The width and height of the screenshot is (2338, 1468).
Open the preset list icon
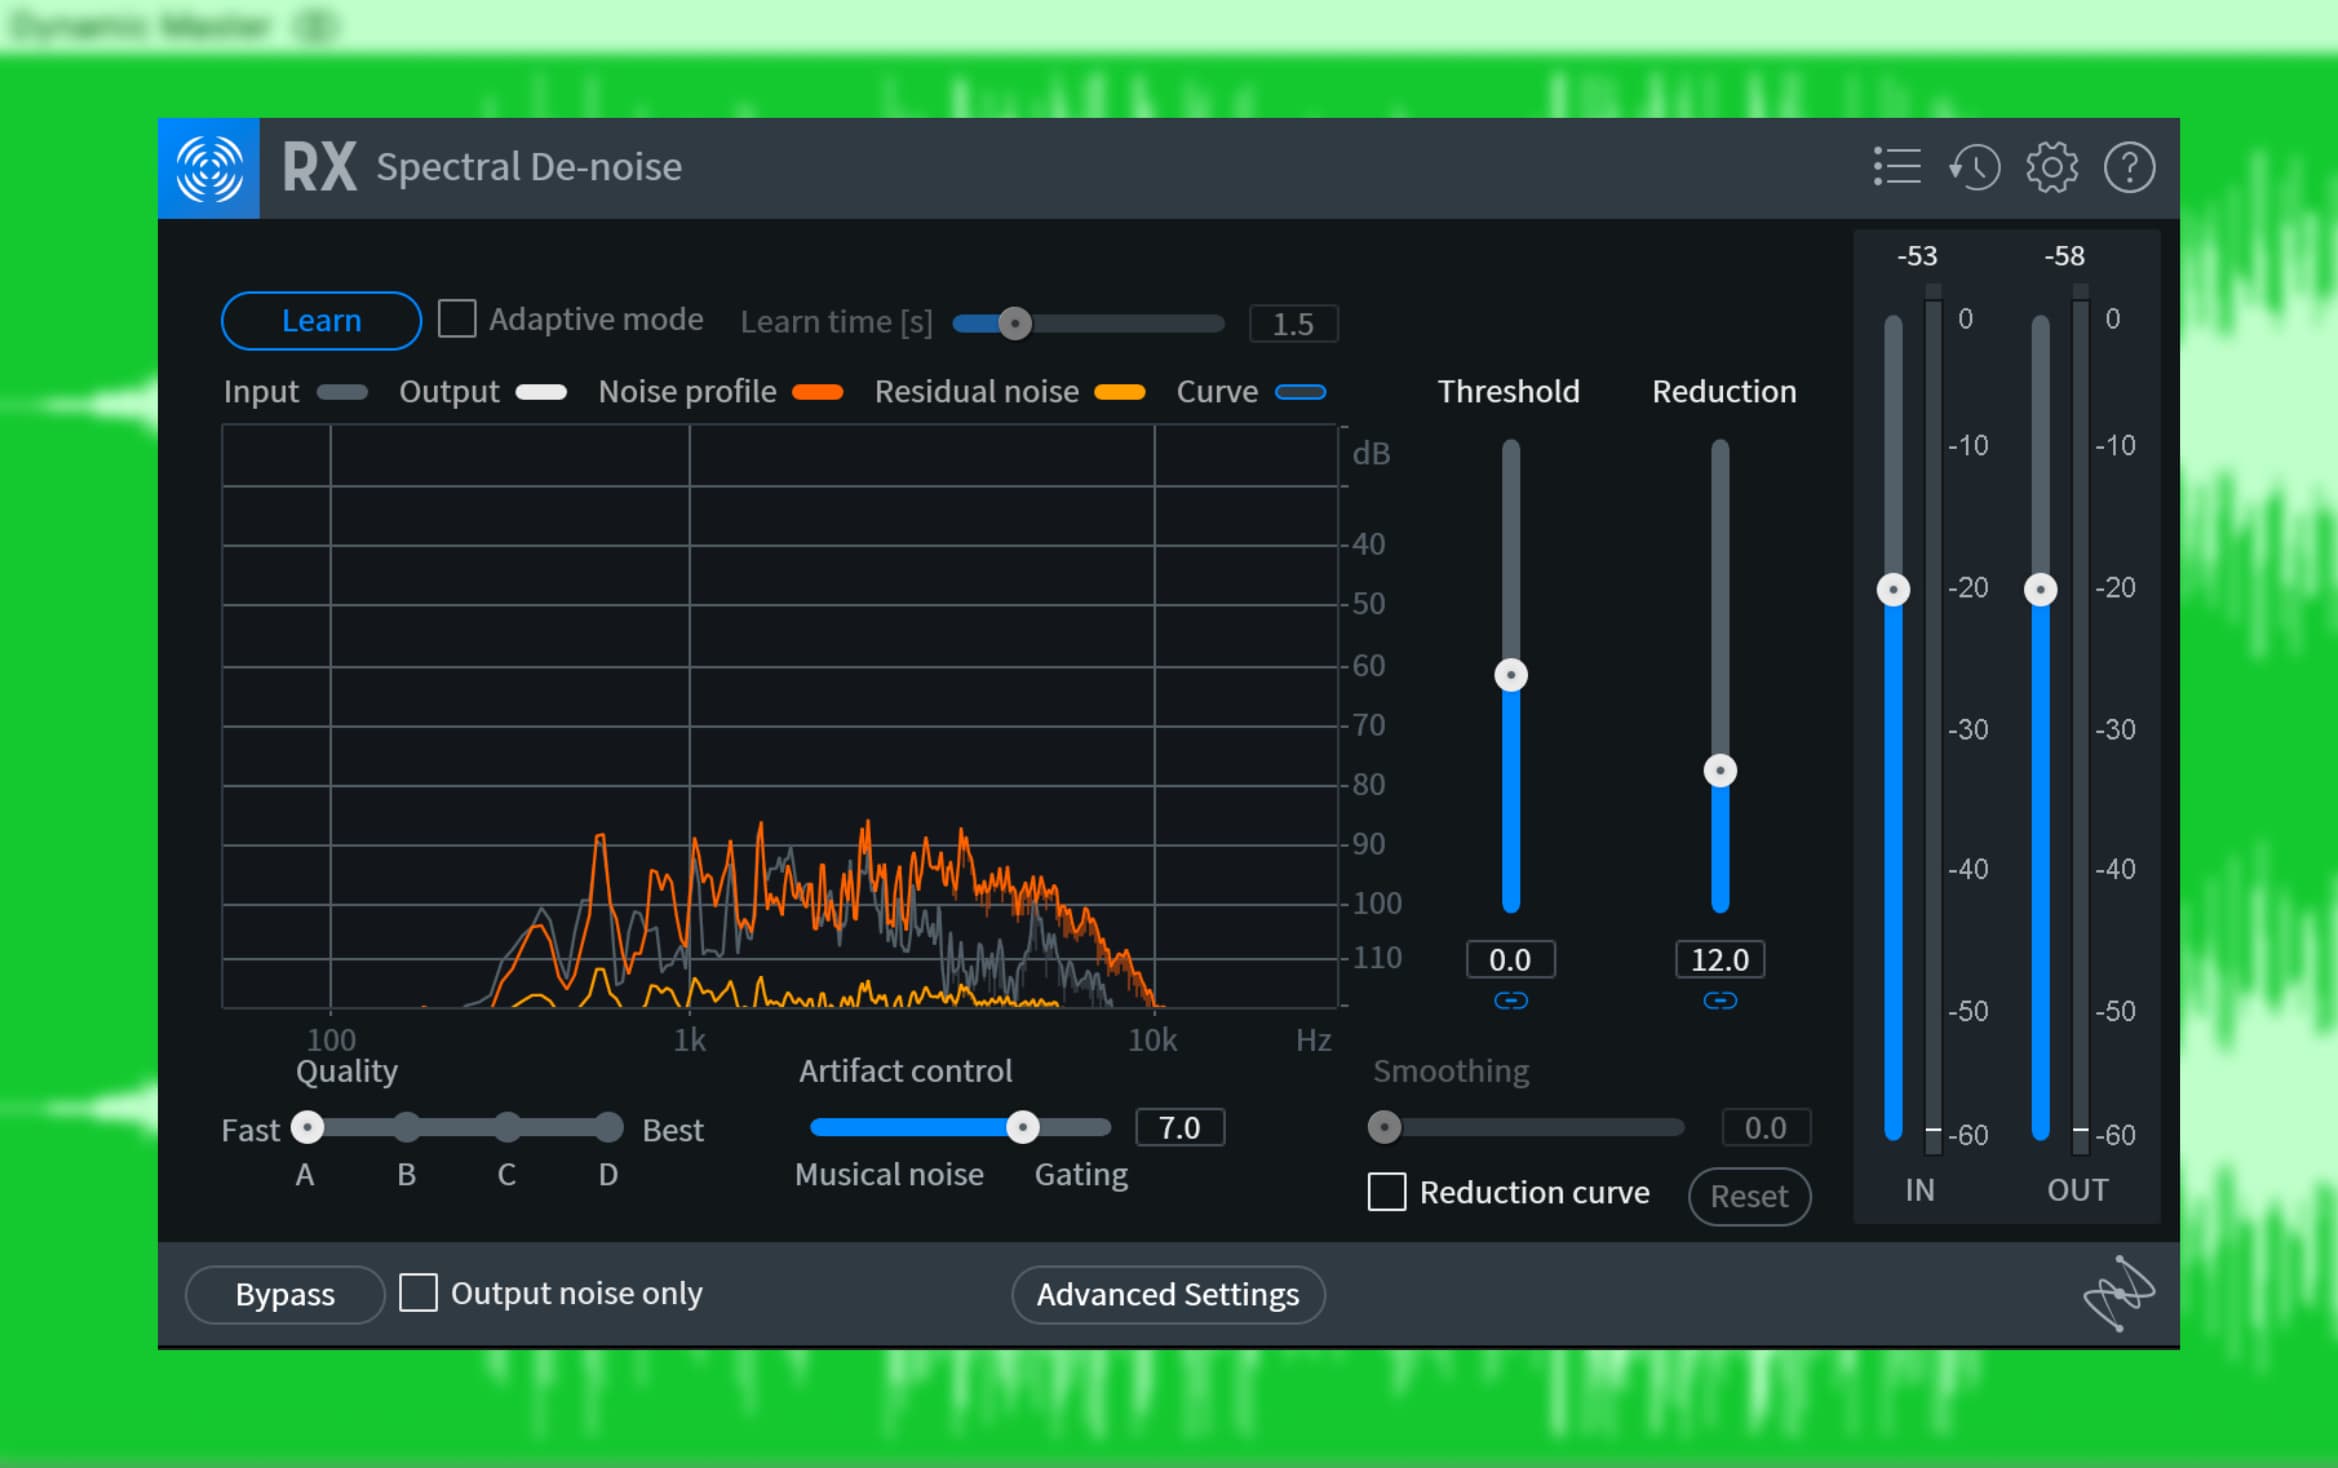click(x=1896, y=167)
